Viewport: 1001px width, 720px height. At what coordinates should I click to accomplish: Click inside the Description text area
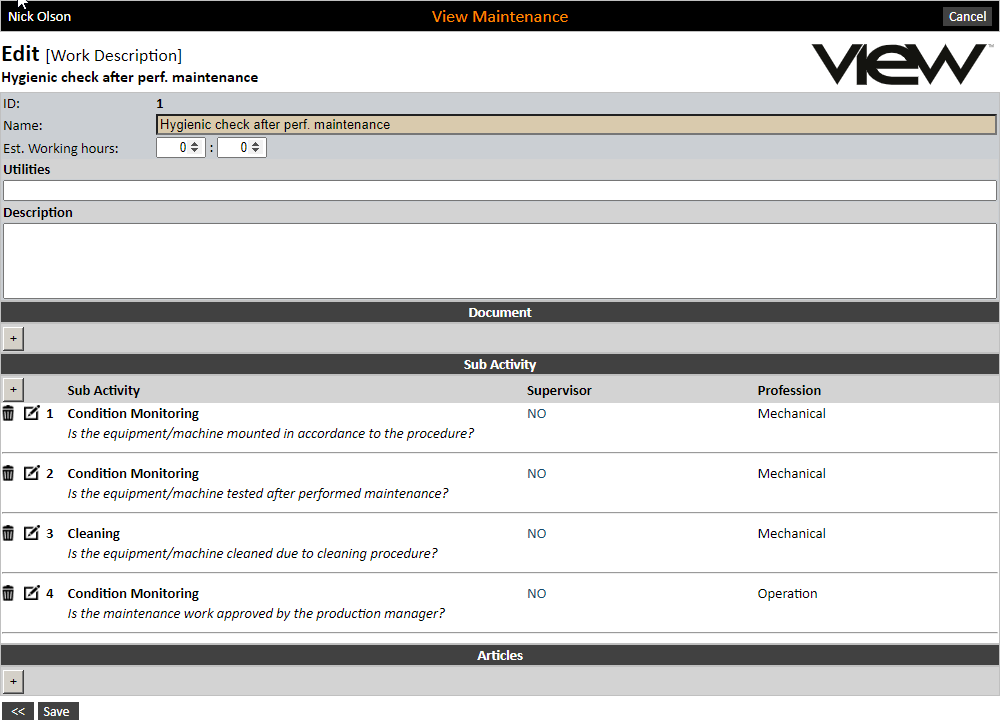(500, 260)
